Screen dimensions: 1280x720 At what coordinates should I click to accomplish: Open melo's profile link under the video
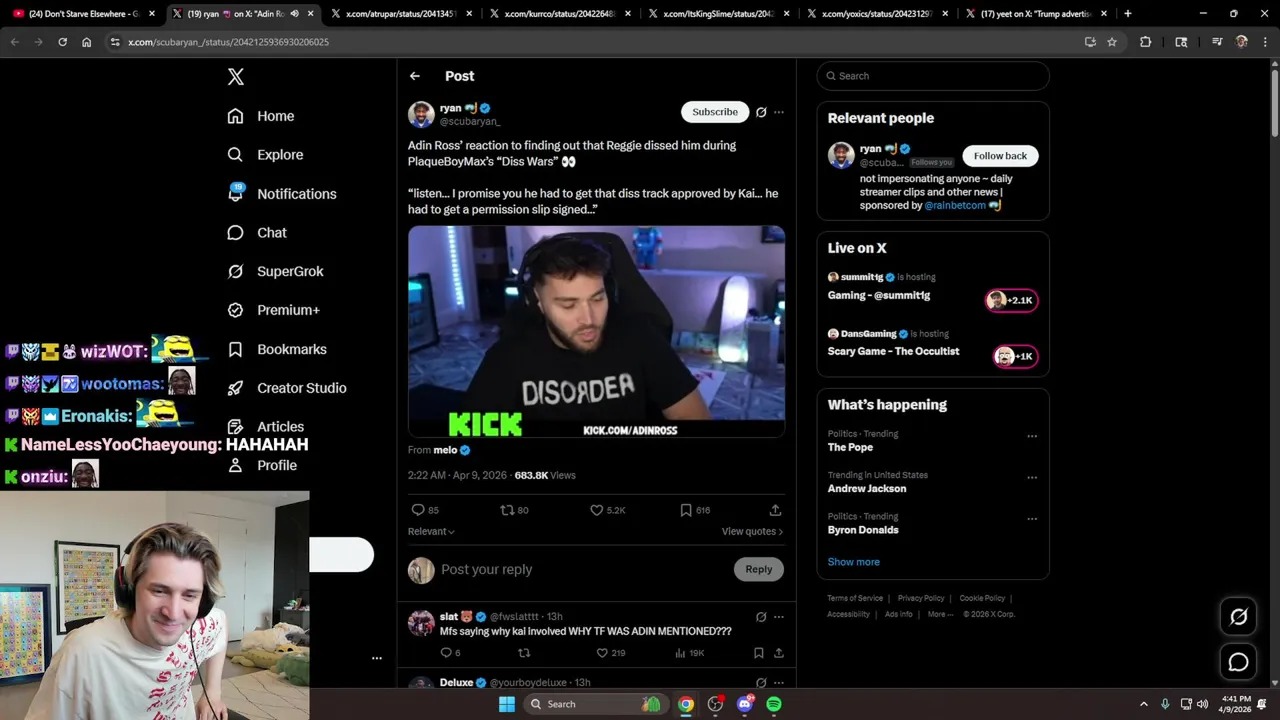click(x=445, y=450)
